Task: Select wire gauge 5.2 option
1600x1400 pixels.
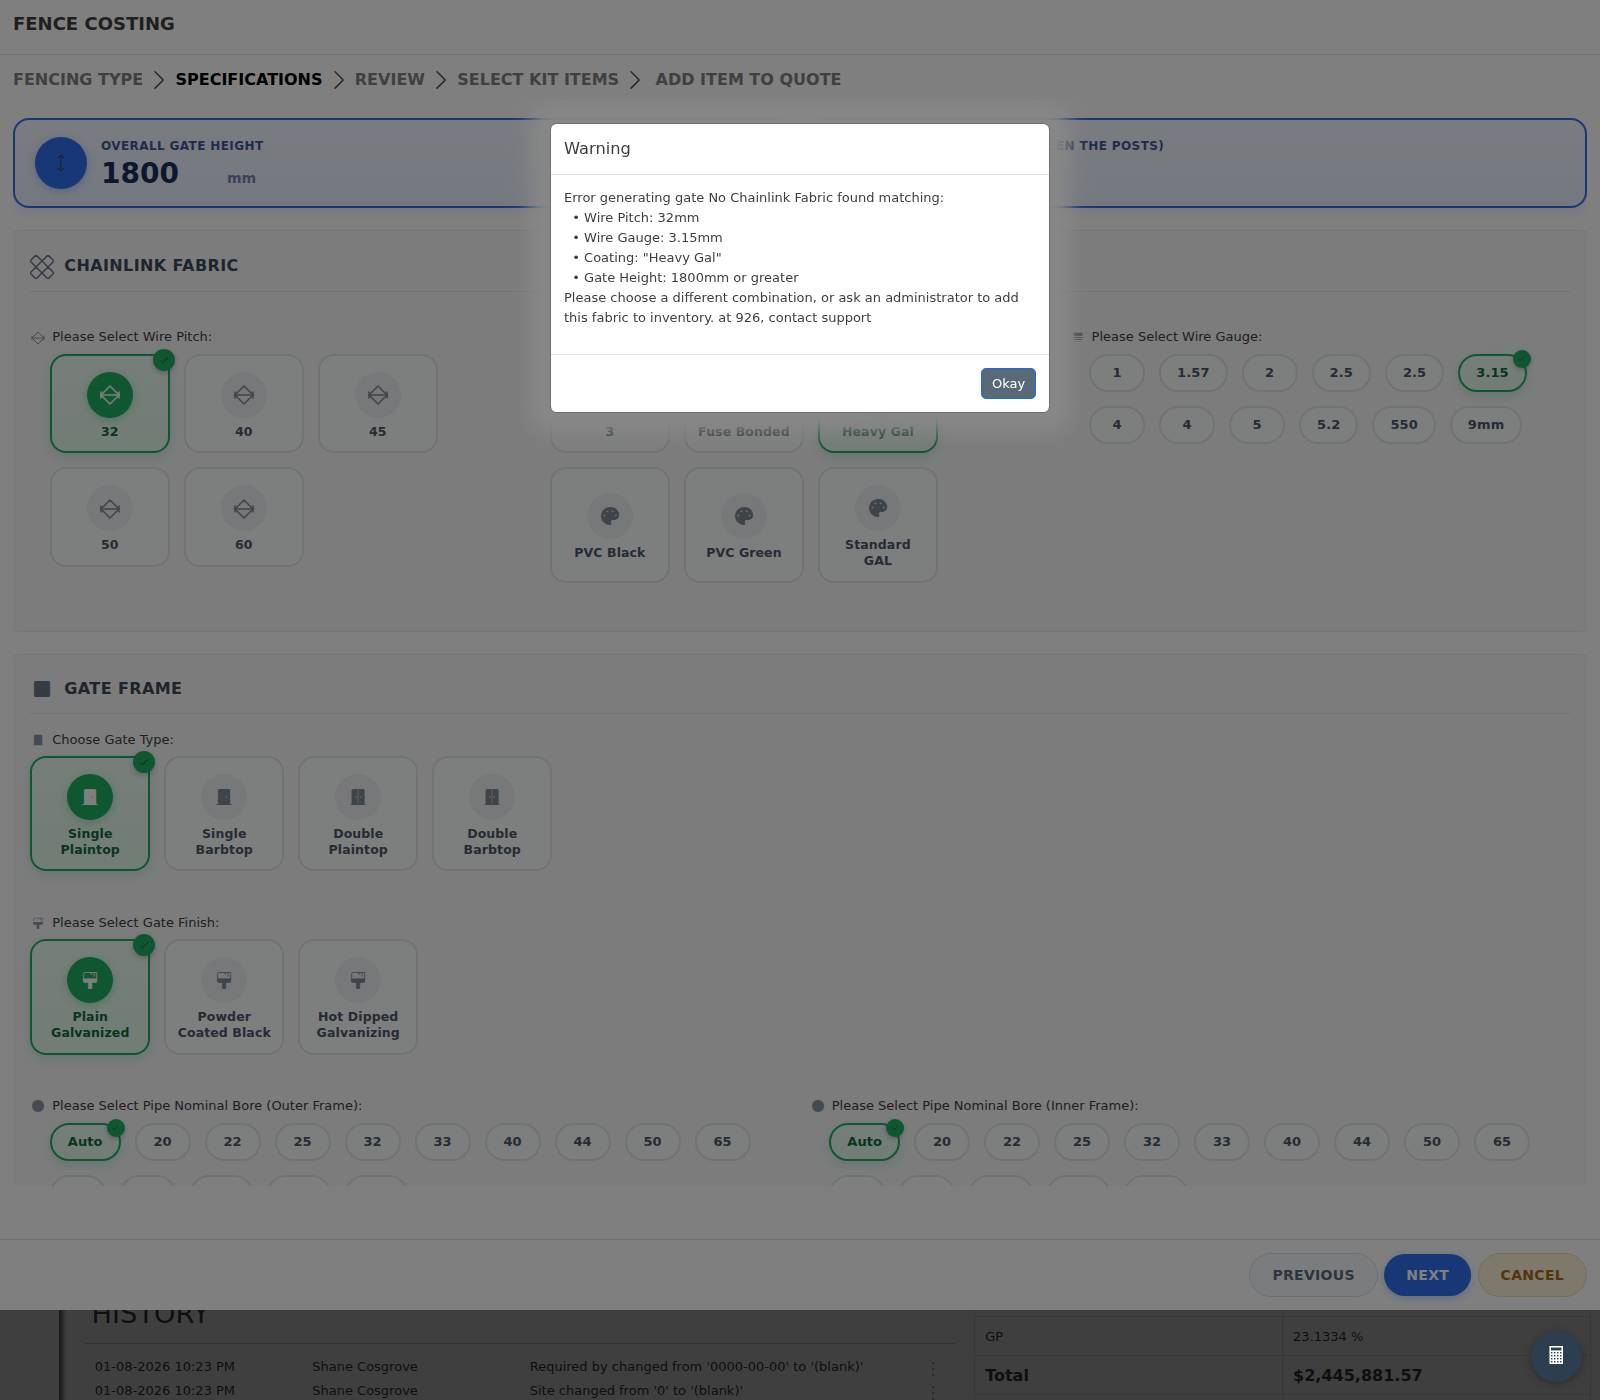Action: pyautogui.click(x=1328, y=425)
